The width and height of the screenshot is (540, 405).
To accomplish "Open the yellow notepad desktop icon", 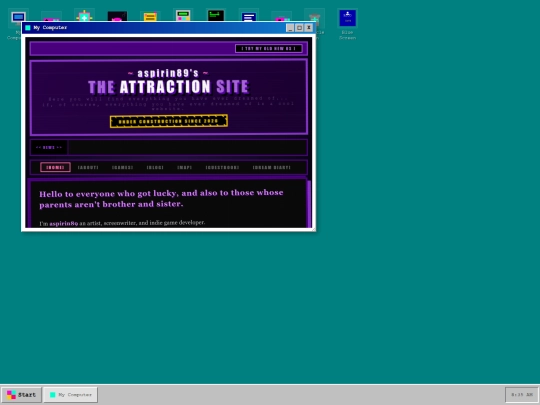I will coord(150,16).
